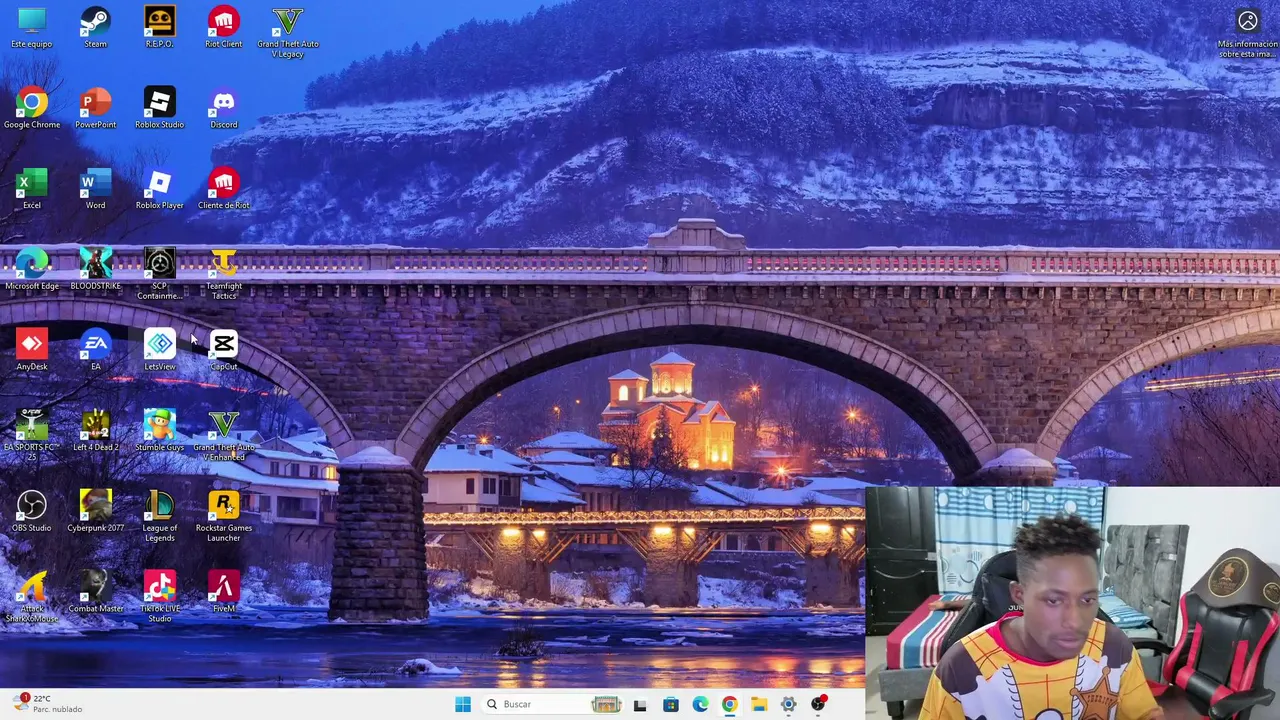This screenshot has width=1280, height=720.
Task: Select the R.E.P.O. game shortcut
Action: click(x=159, y=27)
